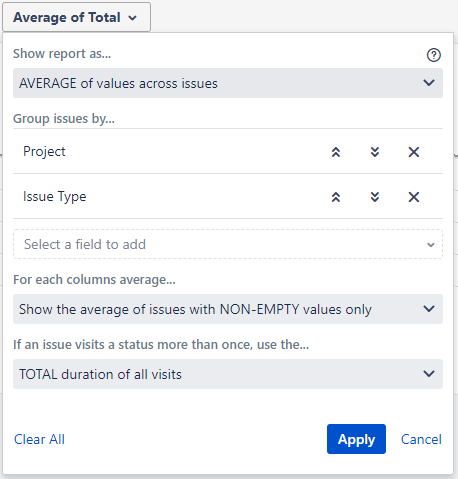Click chevron arrow of Show report as dropdown
Image resolution: width=458 pixels, height=479 pixels.
[x=429, y=83]
